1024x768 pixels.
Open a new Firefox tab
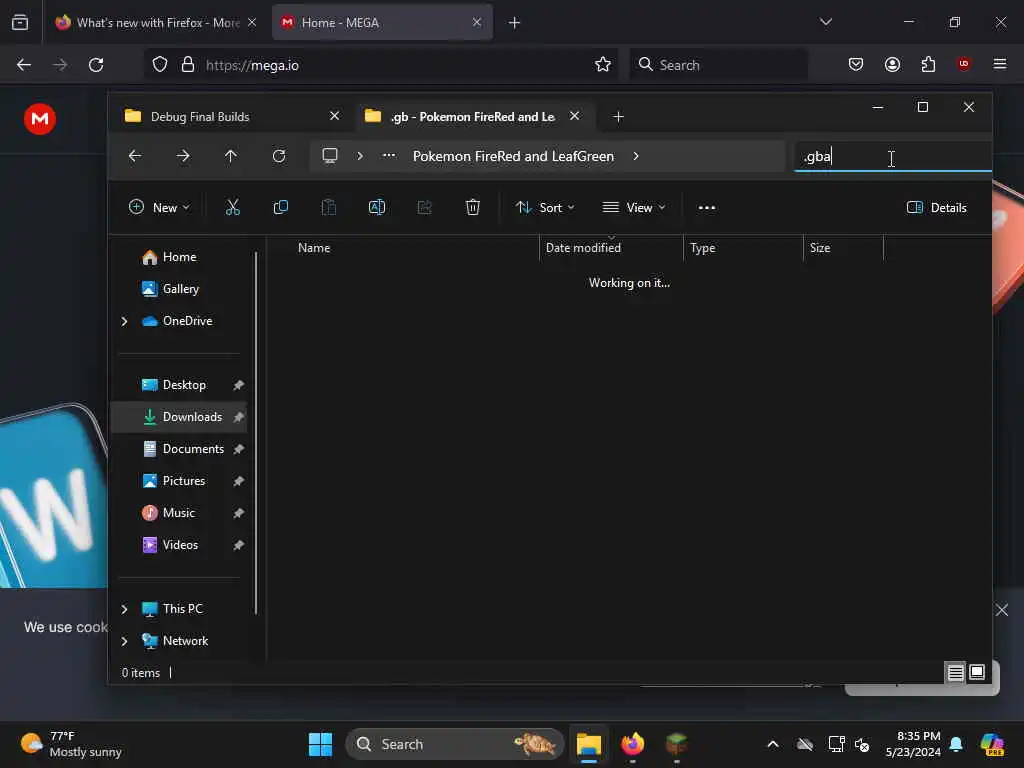pyautogui.click(x=515, y=23)
